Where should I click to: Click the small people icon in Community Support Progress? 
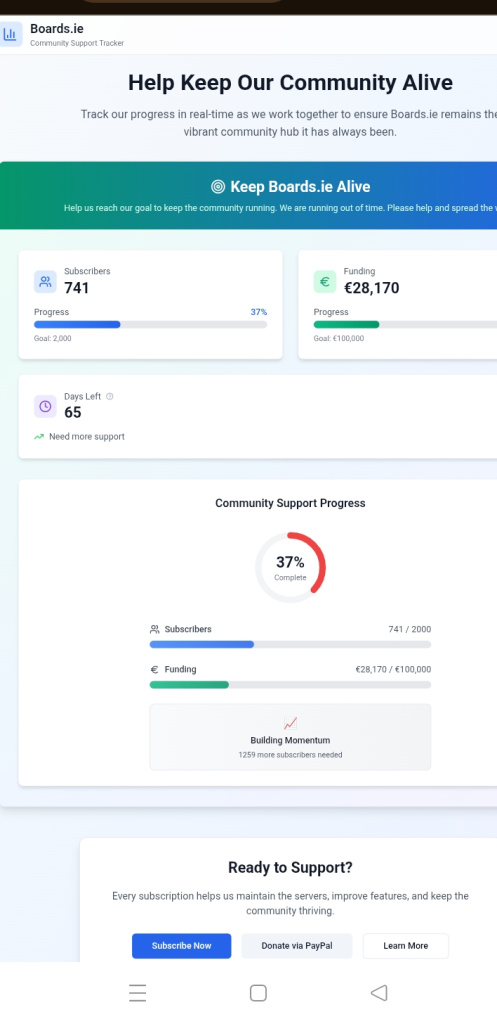coord(155,630)
